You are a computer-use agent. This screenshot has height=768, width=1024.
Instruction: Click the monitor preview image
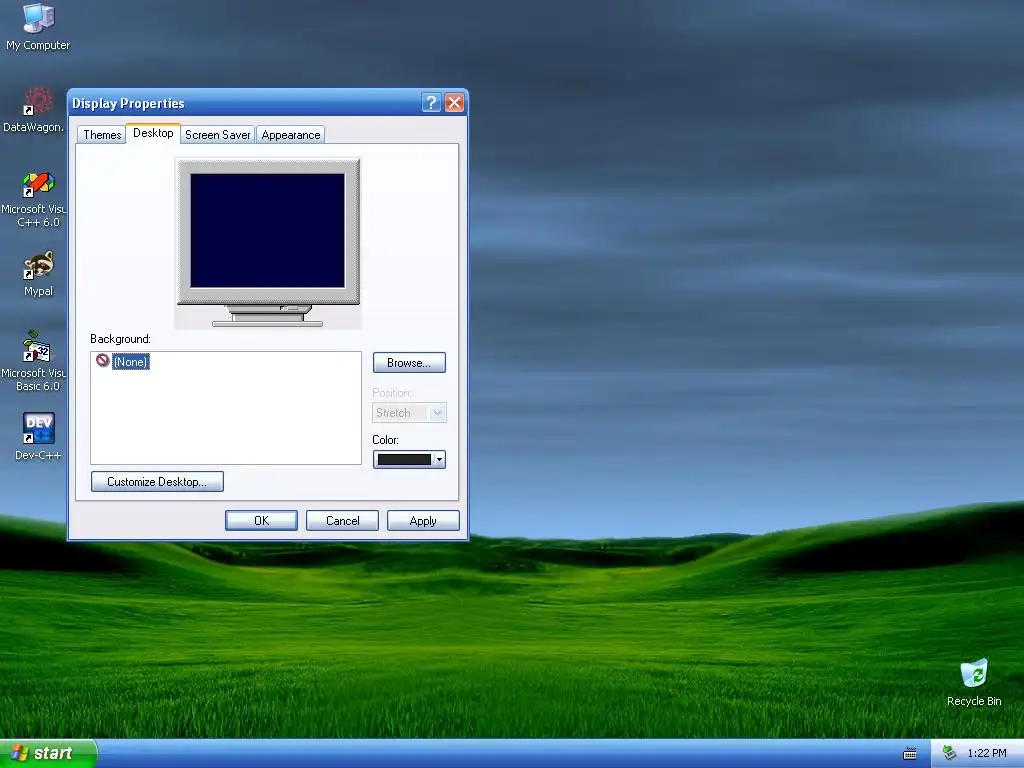268,242
